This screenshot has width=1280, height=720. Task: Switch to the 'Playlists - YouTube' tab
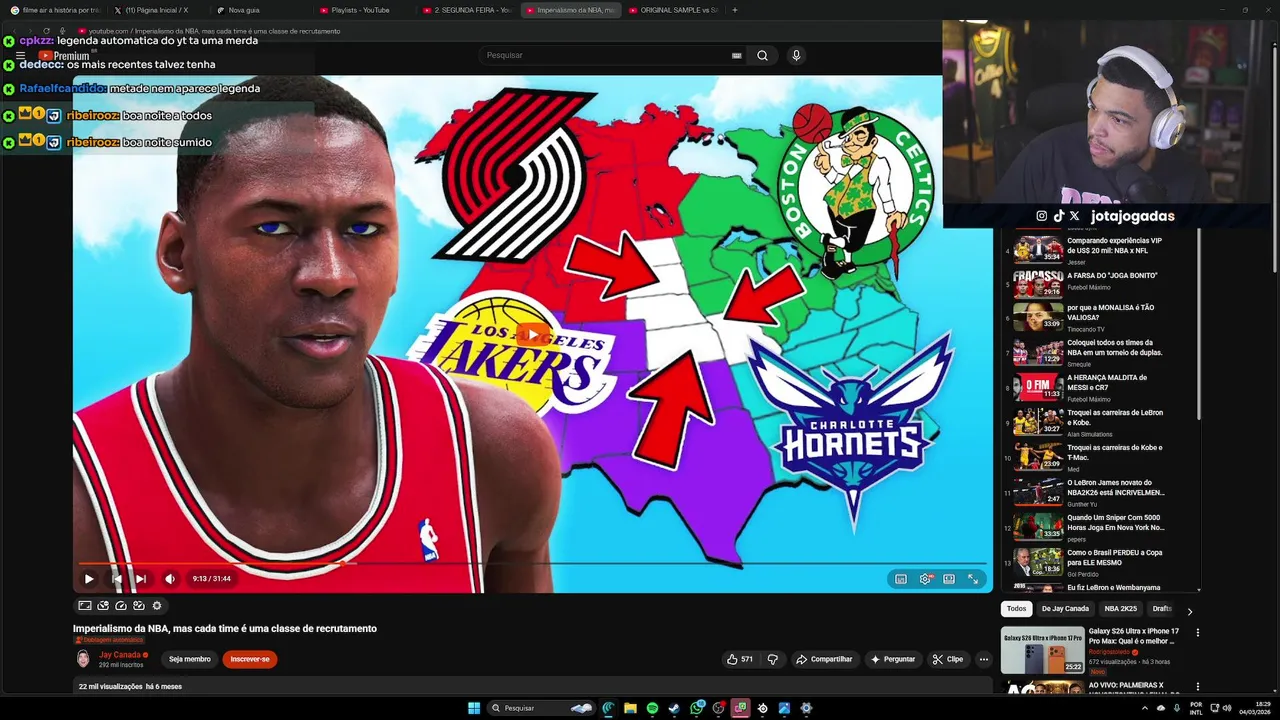tap(360, 10)
